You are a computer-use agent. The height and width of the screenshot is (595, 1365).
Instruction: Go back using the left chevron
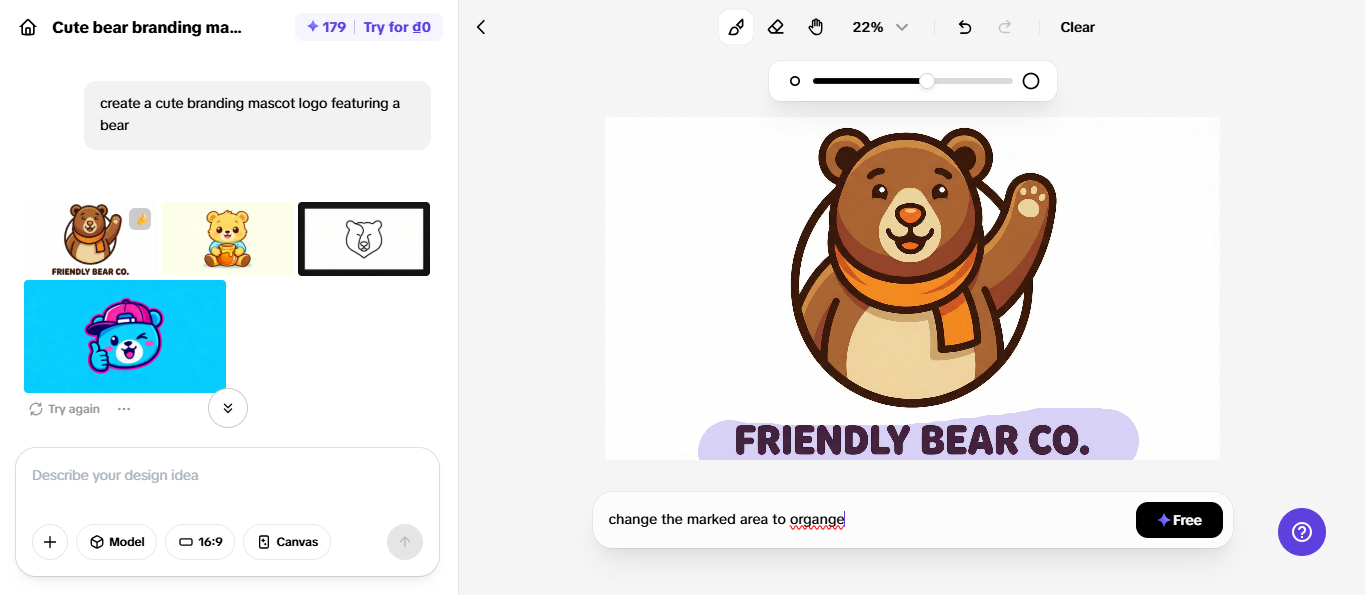(481, 27)
